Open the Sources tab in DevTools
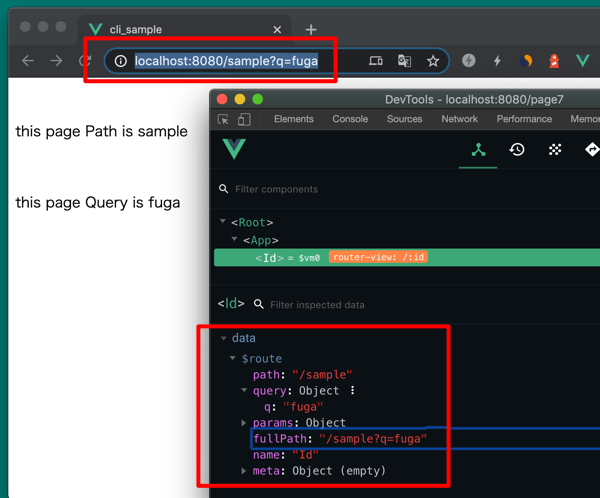 click(x=404, y=119)
